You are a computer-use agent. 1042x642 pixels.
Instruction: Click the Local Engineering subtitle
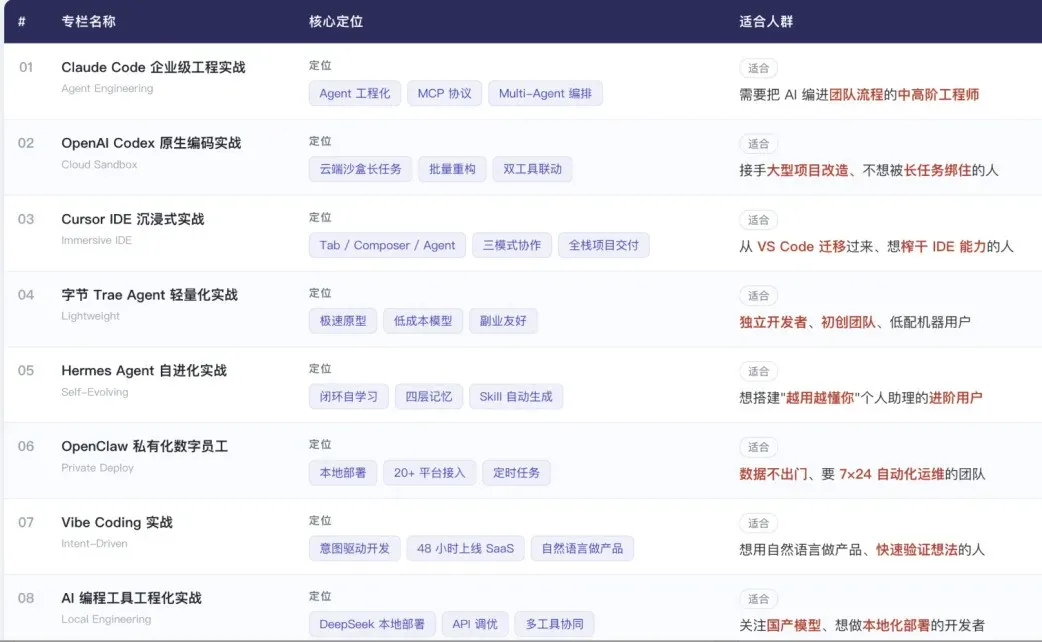point(106,619)
